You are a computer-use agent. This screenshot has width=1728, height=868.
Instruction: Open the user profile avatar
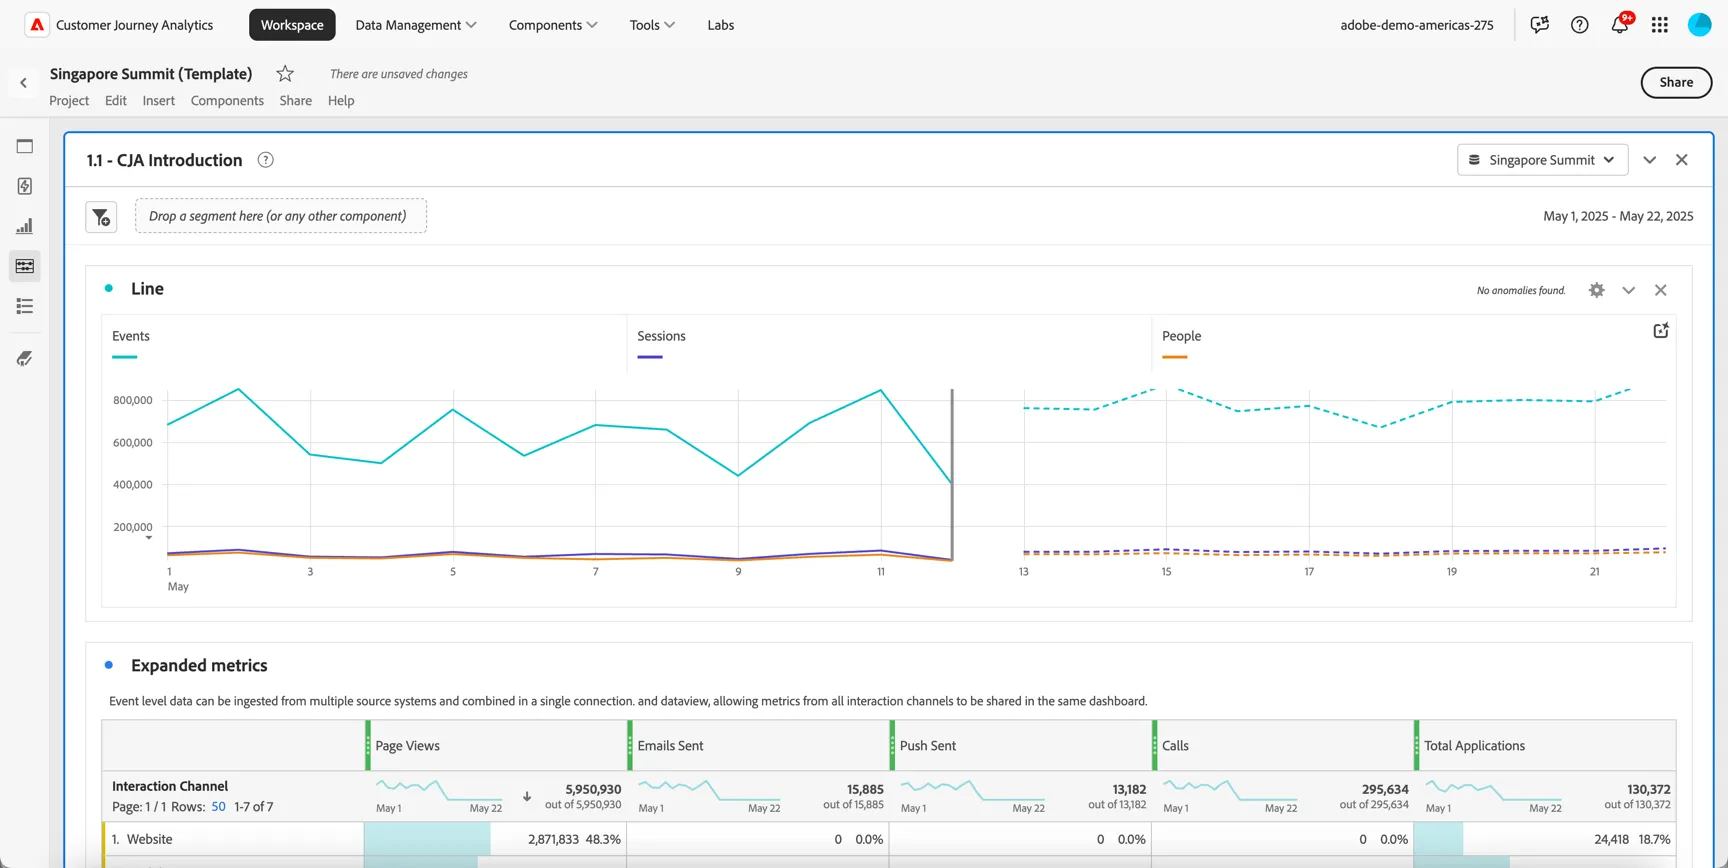(x=1699, y=25)
